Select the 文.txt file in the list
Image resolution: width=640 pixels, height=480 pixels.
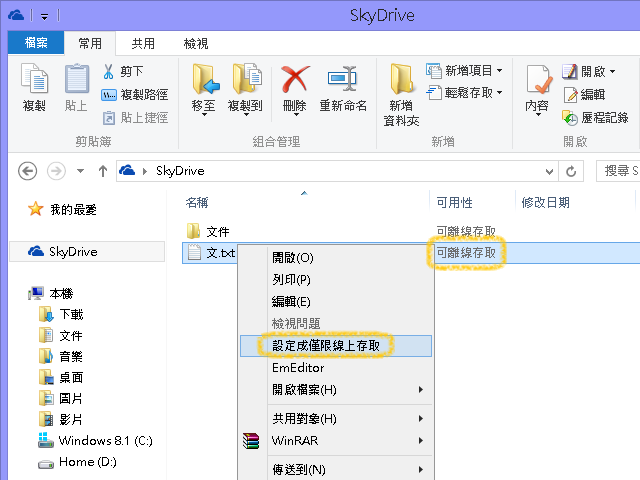tap(211, 253)
